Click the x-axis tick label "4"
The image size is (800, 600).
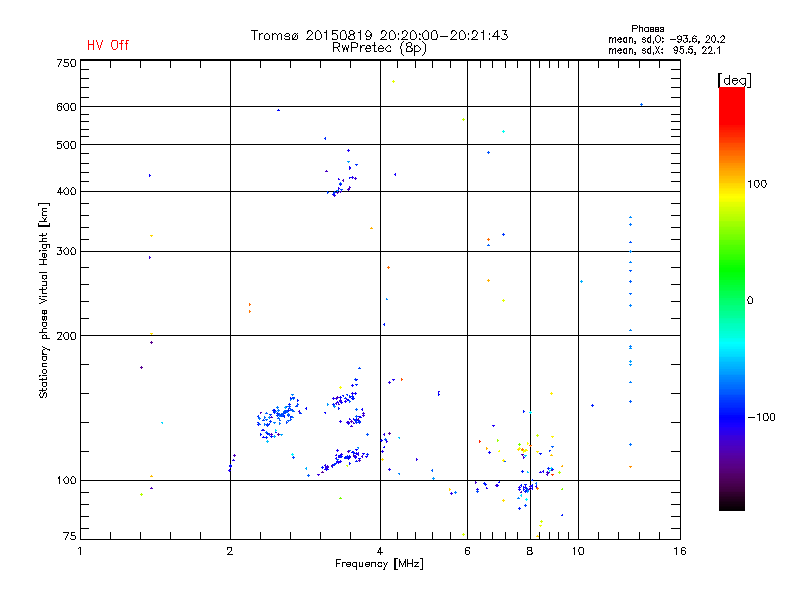[380, 551]
